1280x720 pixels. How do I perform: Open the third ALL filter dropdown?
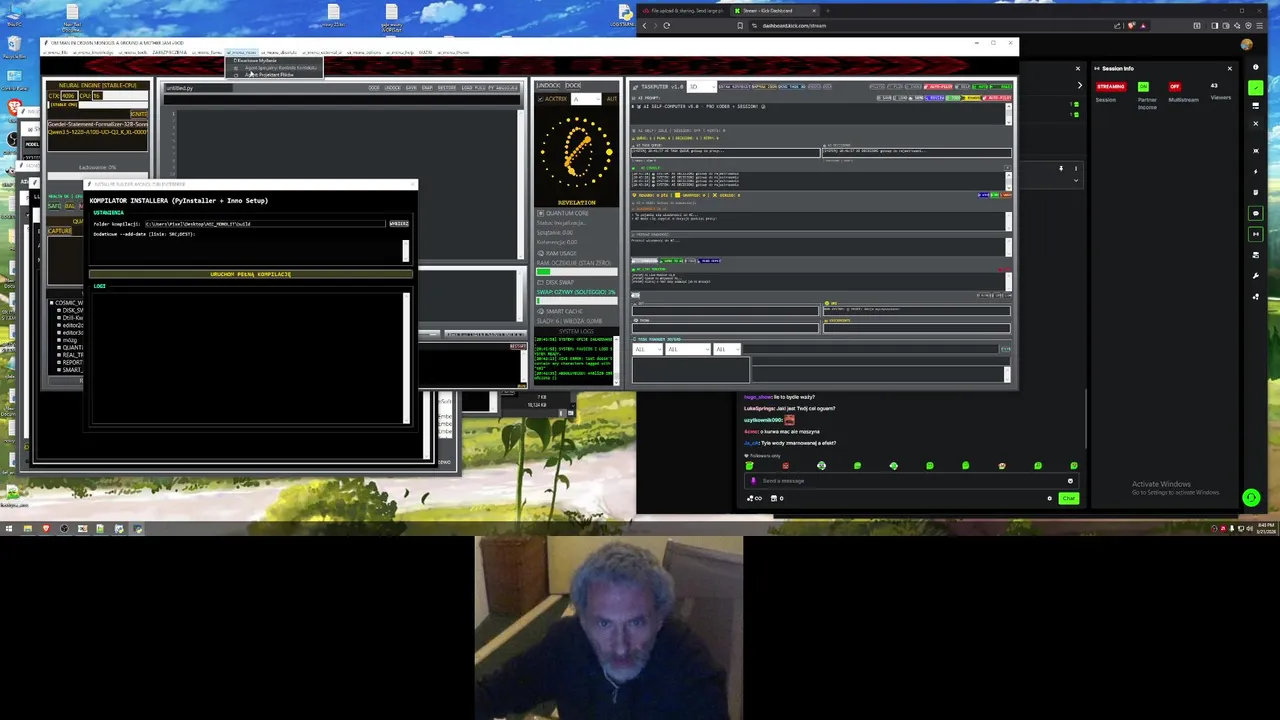tap(727, 349)
